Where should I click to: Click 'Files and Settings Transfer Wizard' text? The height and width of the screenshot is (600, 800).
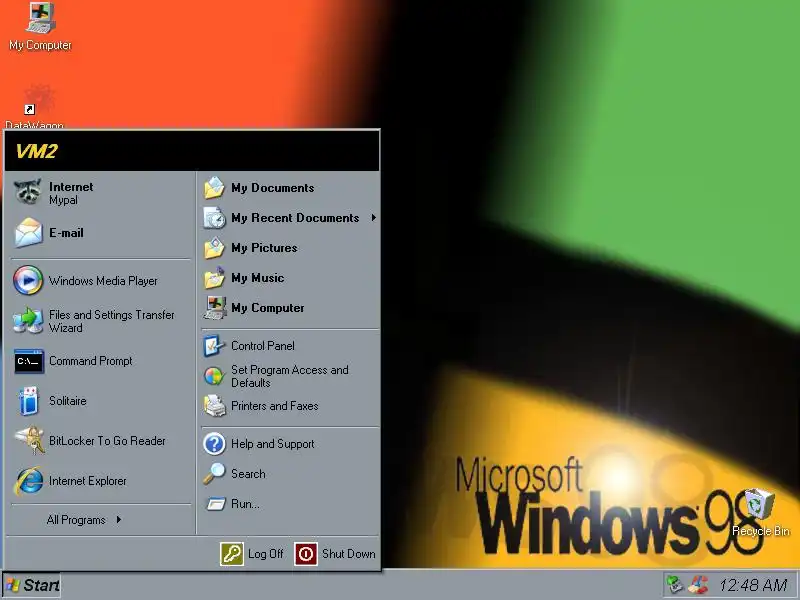tap(112, 321)
